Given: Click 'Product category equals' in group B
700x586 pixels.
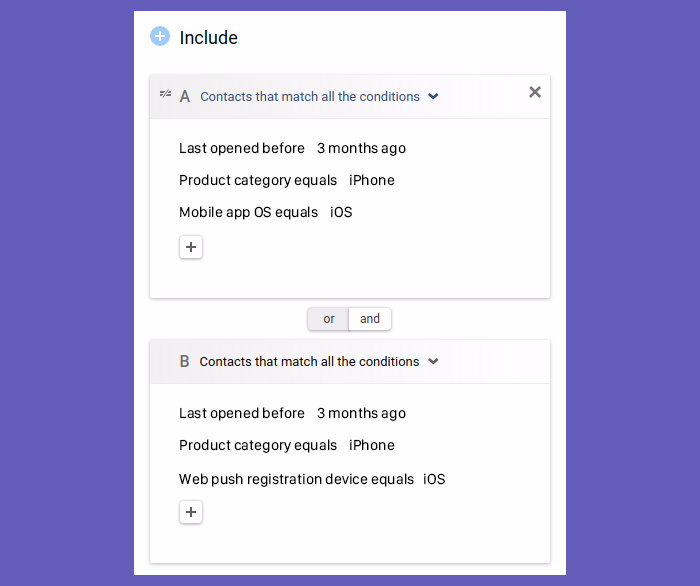Looking at the screenshot, I should click(x=258, y=445).
